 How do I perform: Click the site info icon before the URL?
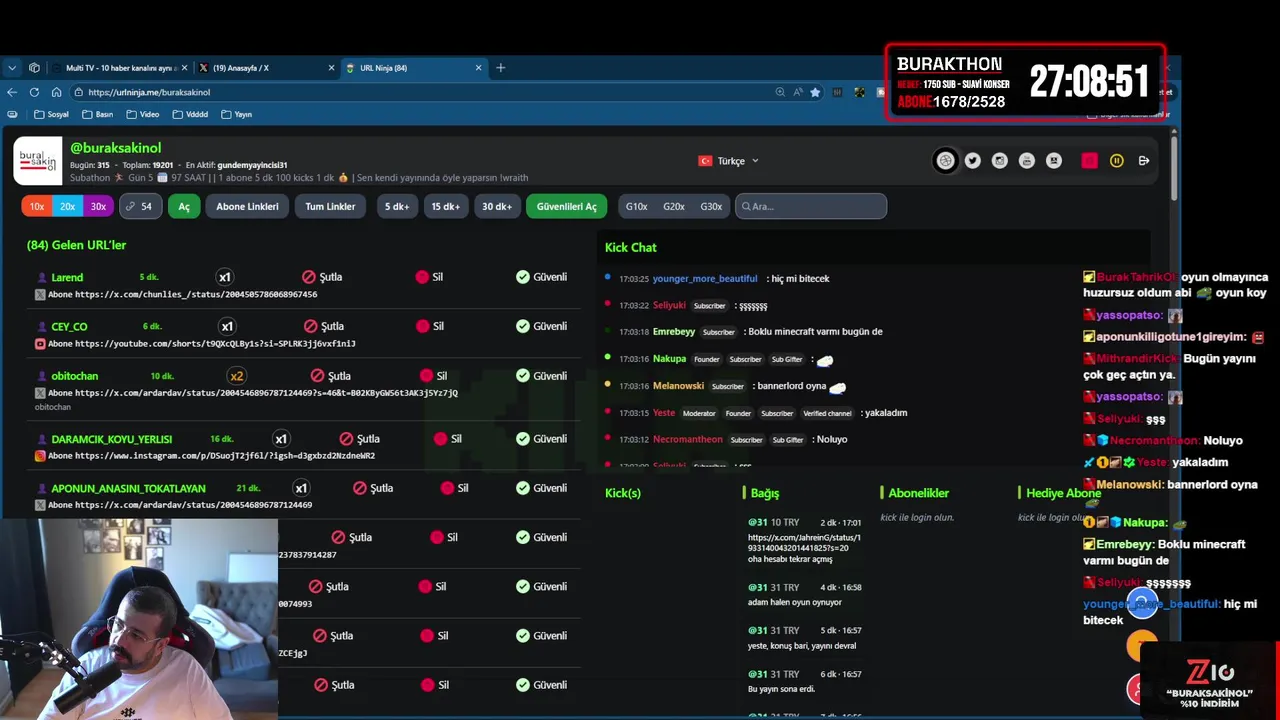[x=77, y=92]
